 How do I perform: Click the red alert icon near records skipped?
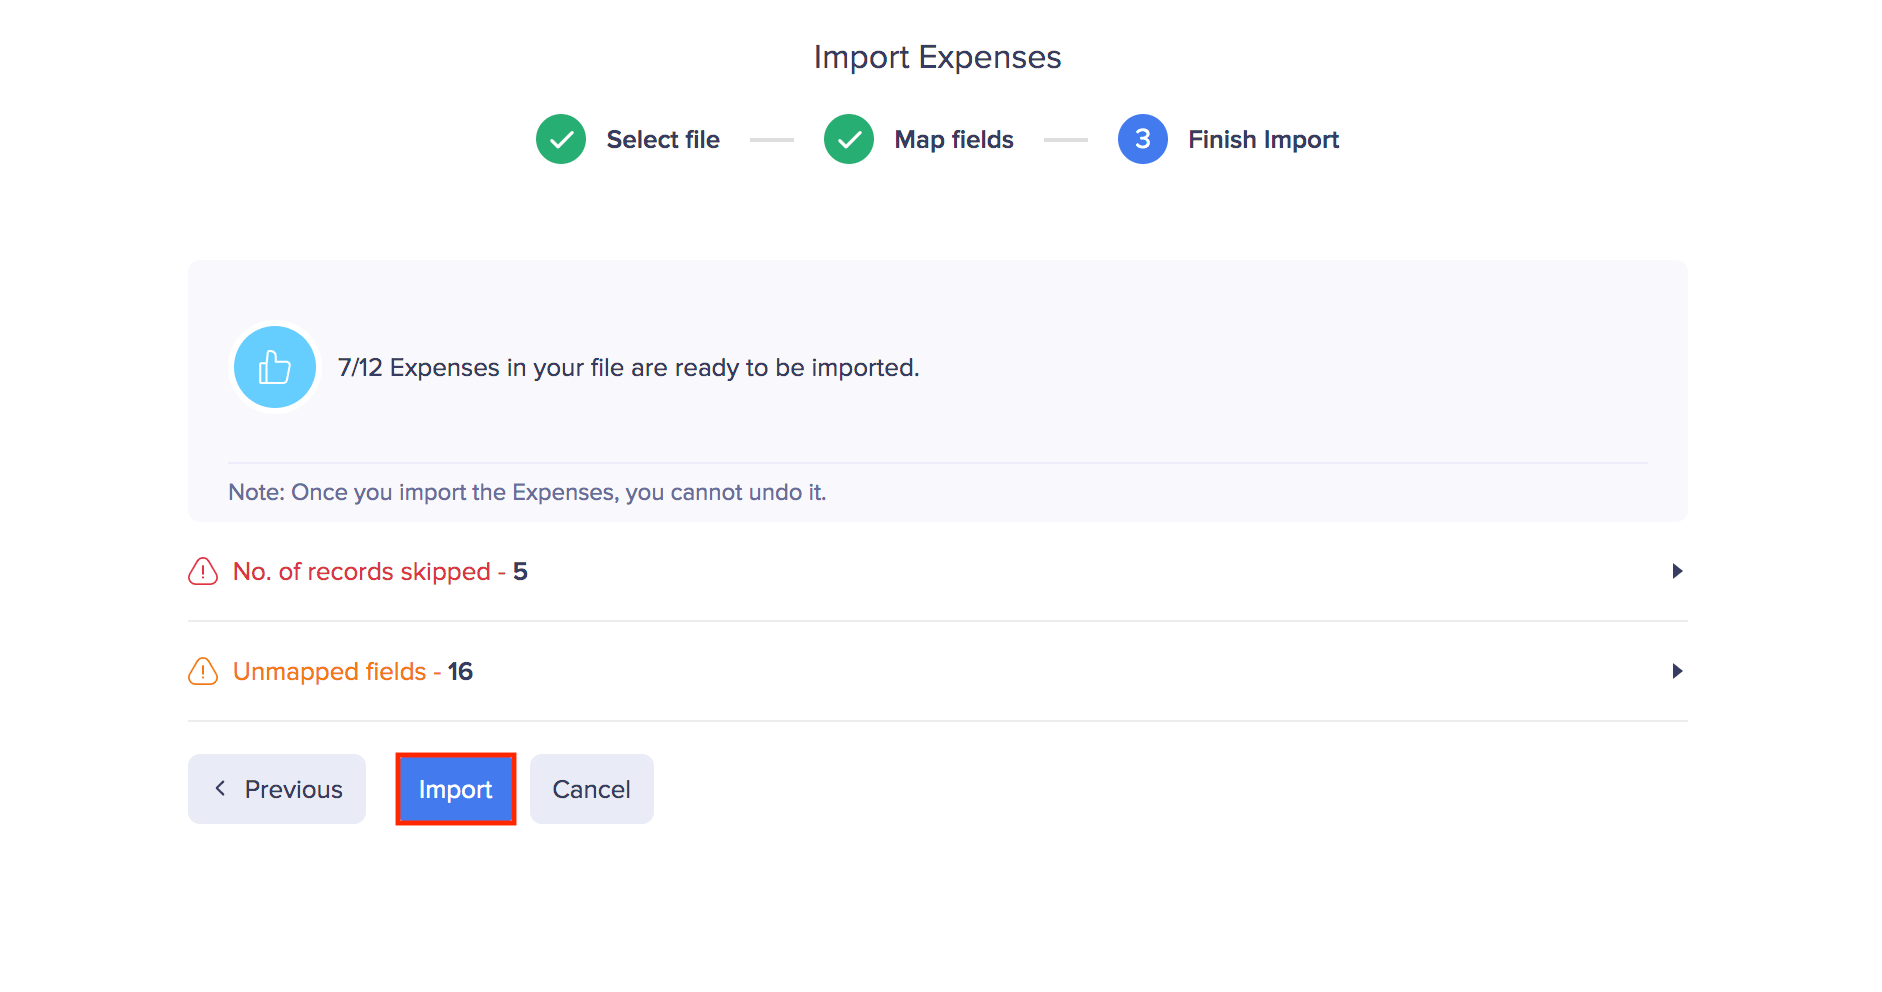202,571
